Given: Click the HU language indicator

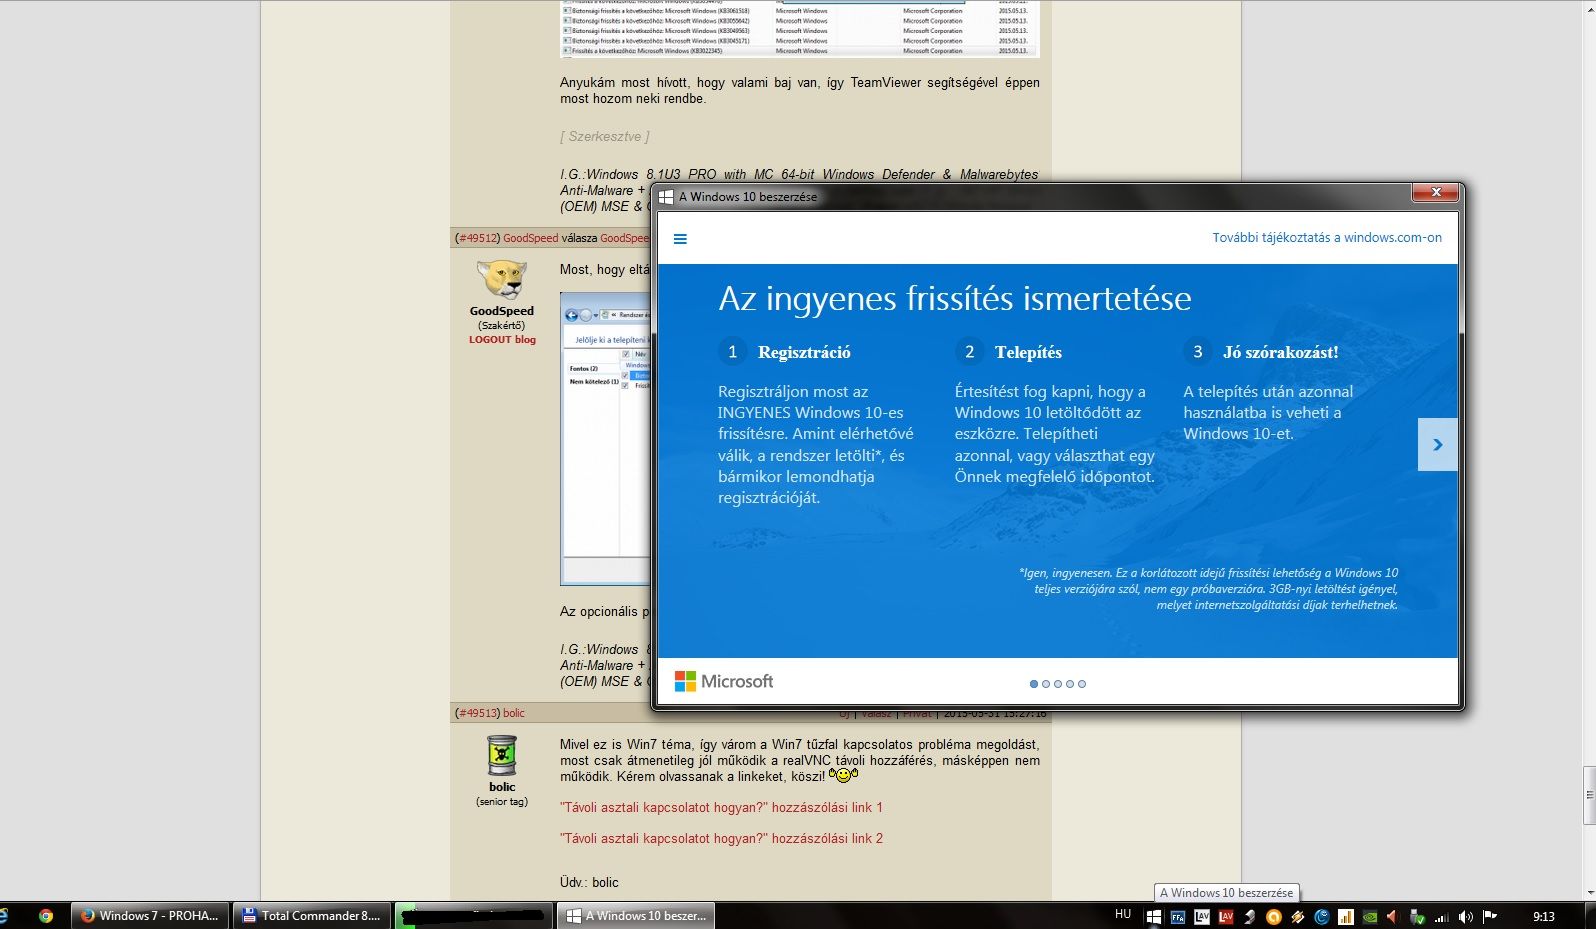Looking at the screenshot, I should click(x=1123, y=914).
